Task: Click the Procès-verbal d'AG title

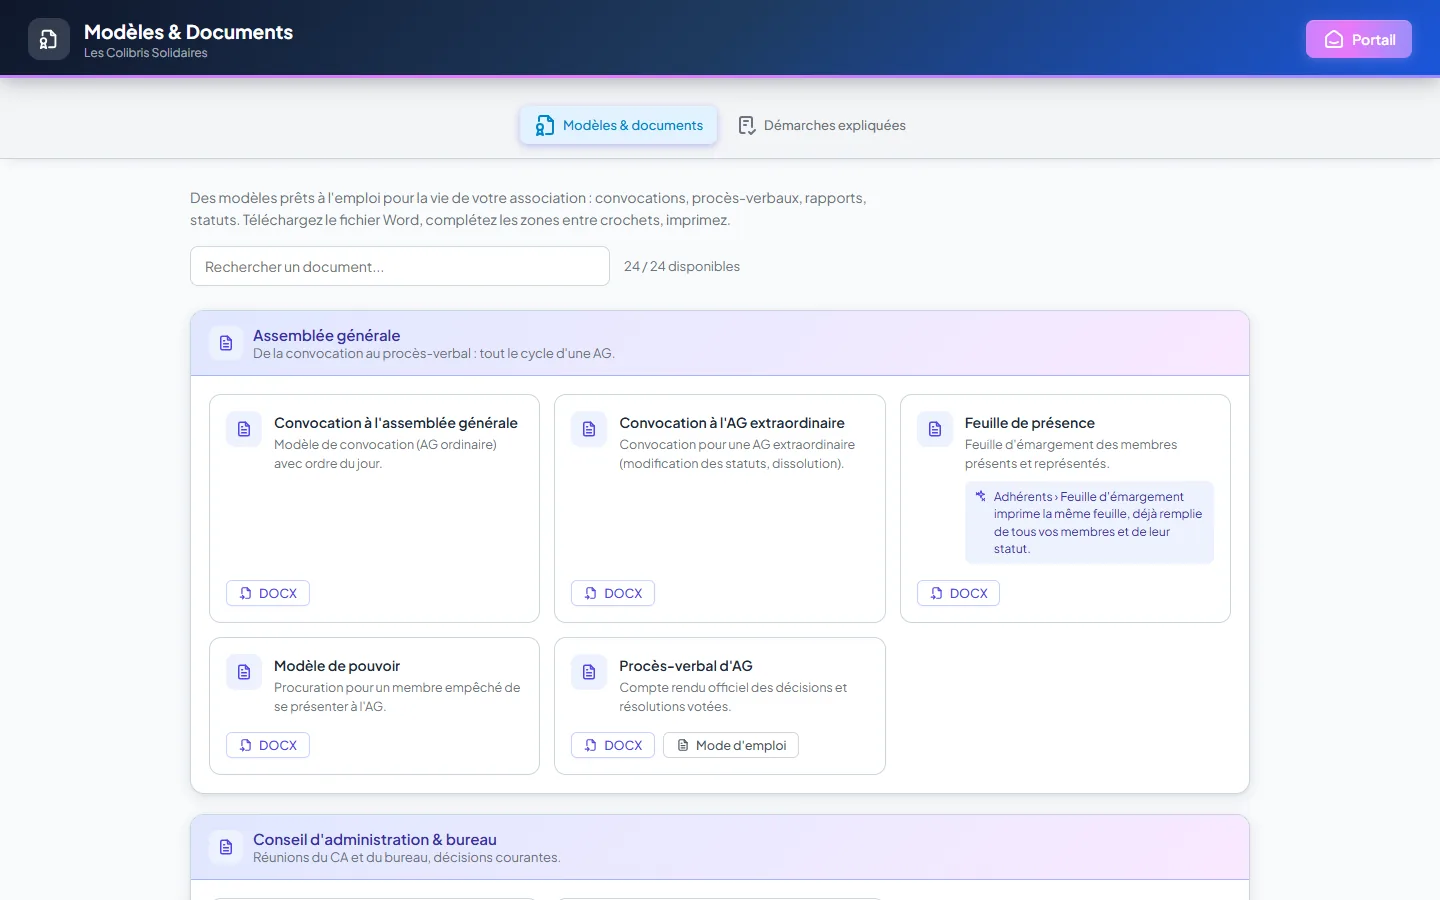Action: point(686,666)
